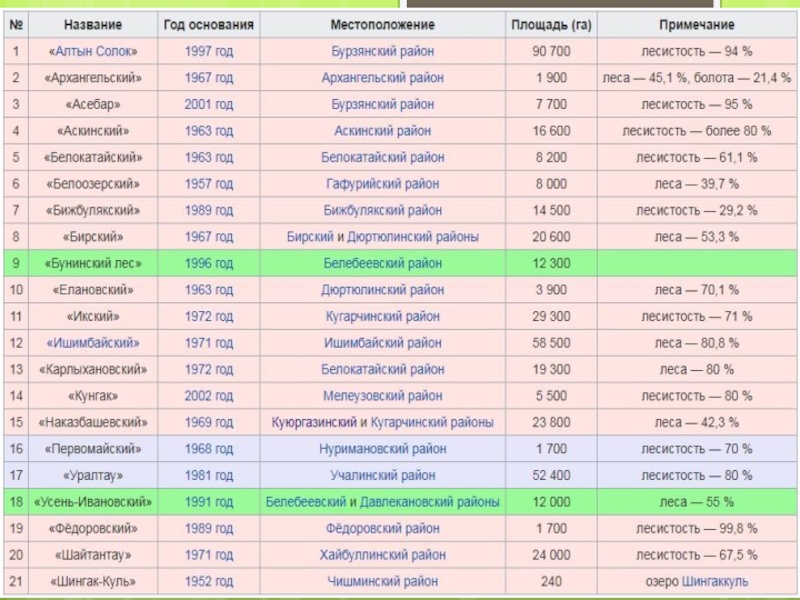Select the area value 8 000

(x=551, y=184)
